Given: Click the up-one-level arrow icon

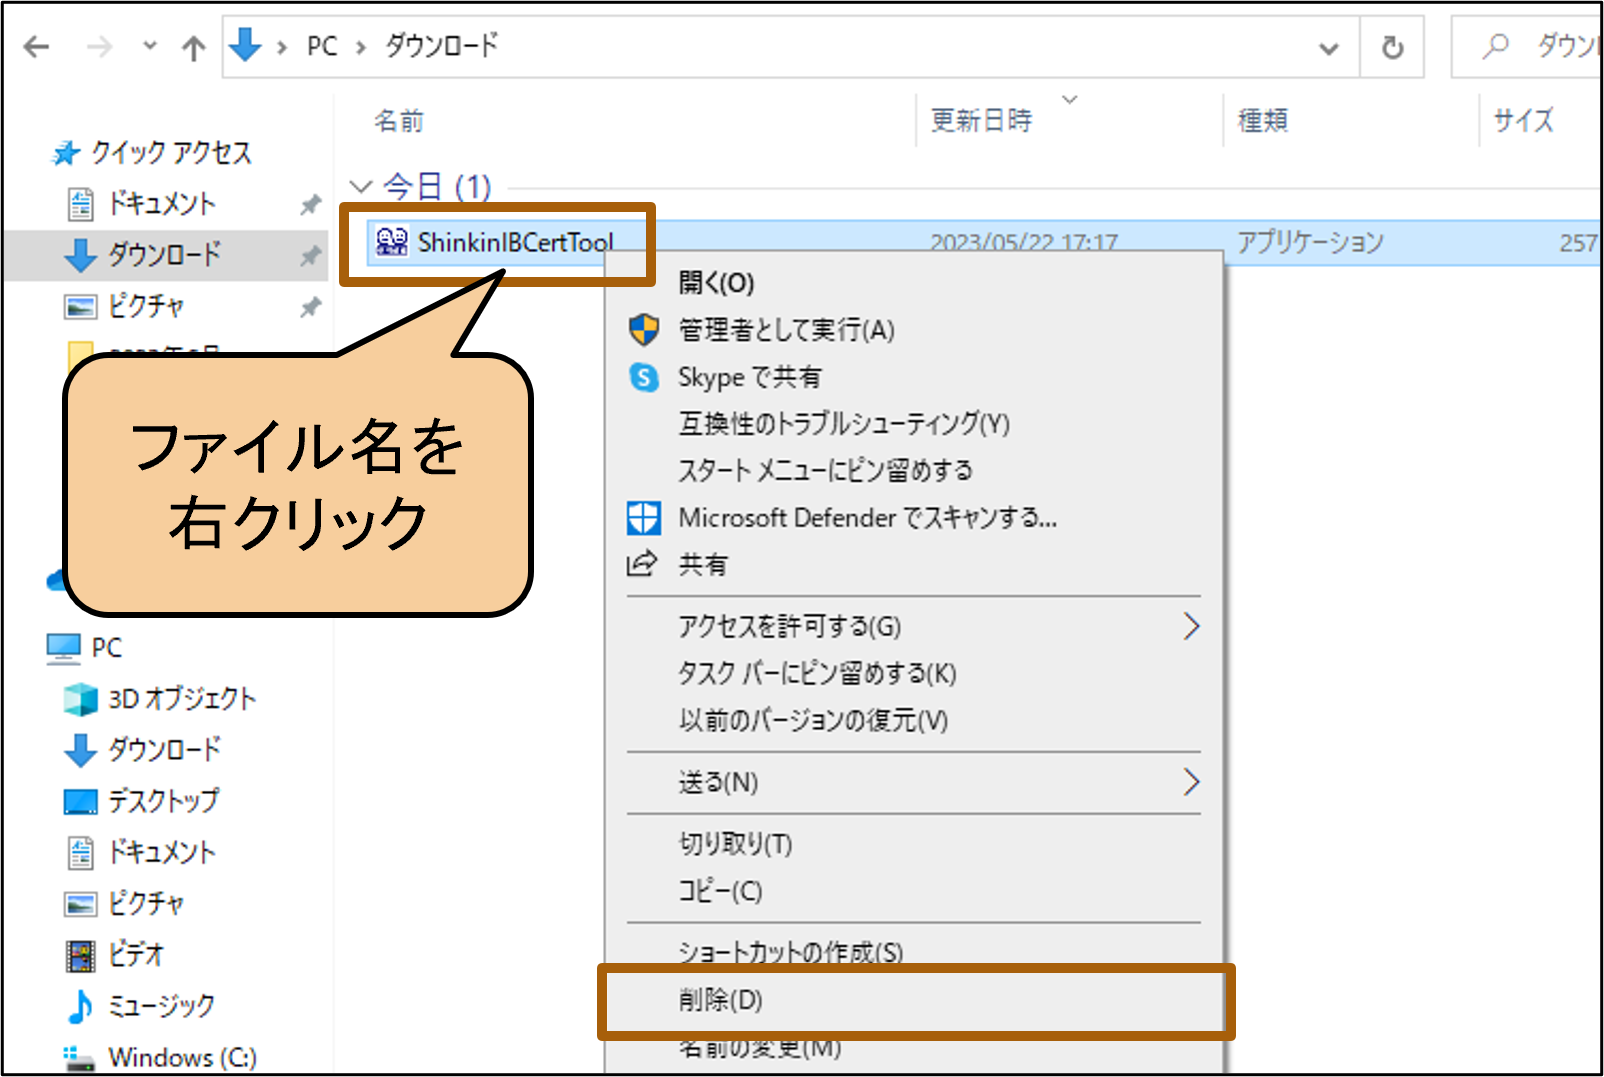Looking at the screenshot, I should click(x=194, y=48).
